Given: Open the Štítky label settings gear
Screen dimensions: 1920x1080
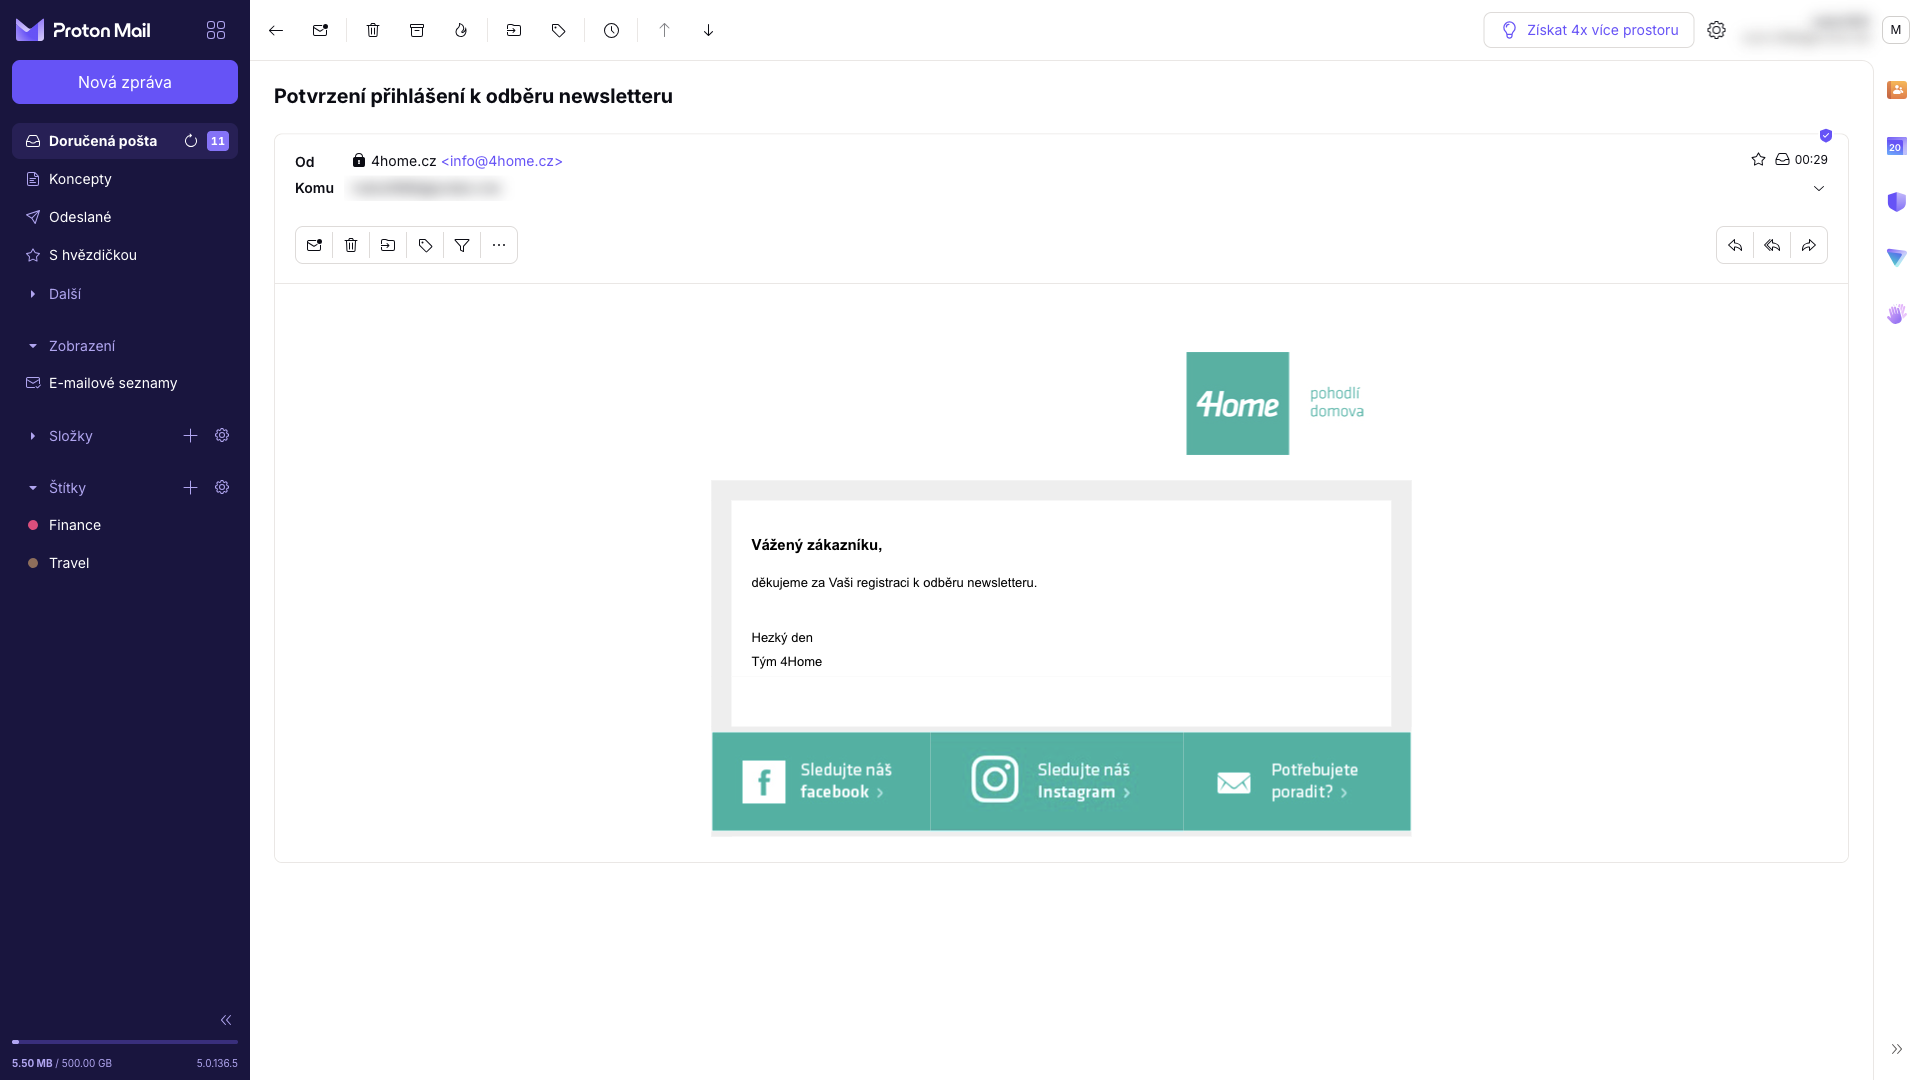Looking at the screenshot, I should pyautogui.click(x=222, y=487).
